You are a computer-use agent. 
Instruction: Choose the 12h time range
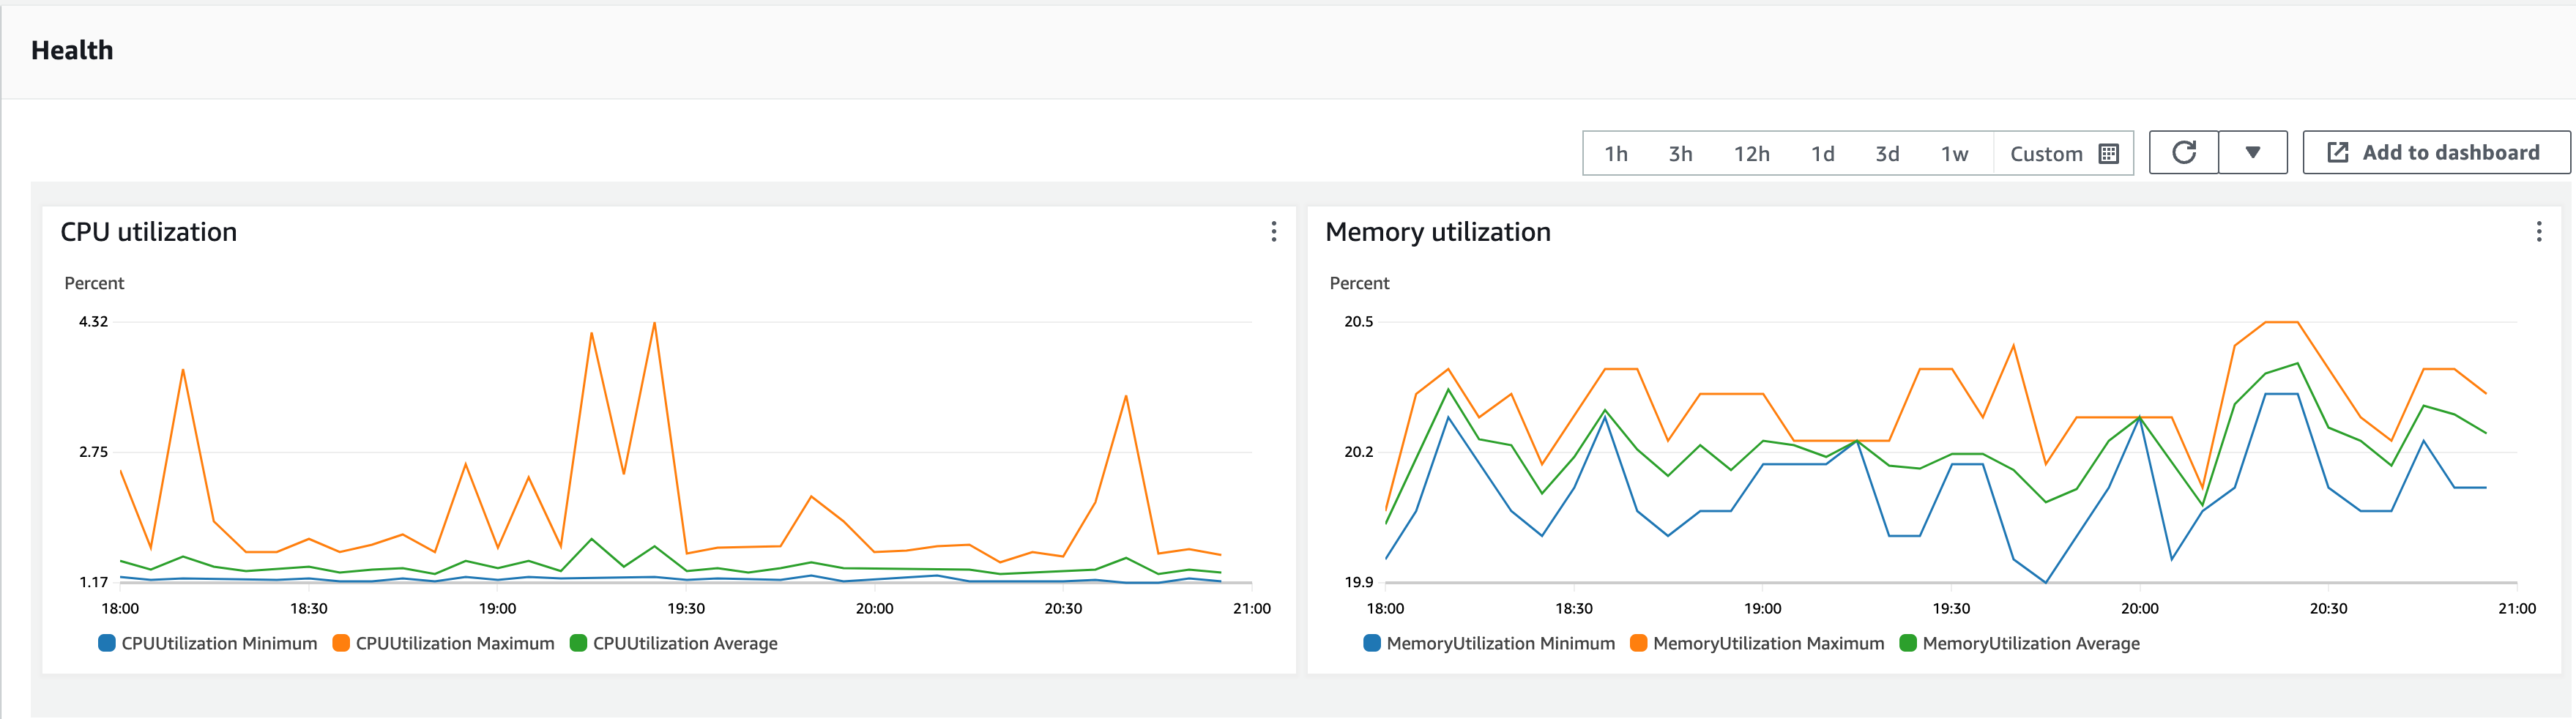[1751, 153]
